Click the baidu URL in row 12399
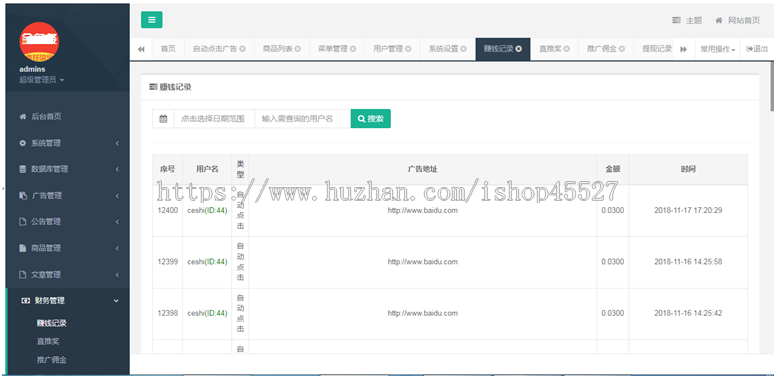Image resolution: width=776 pixels, height=378 pixels. tap(423, 262)
